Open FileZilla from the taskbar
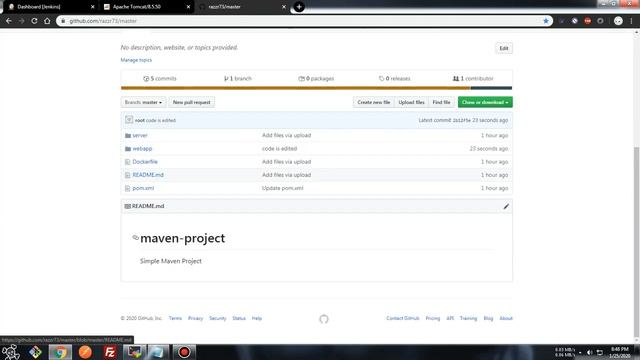The width and height of the screenshot is (640, 360). [109, 352]
